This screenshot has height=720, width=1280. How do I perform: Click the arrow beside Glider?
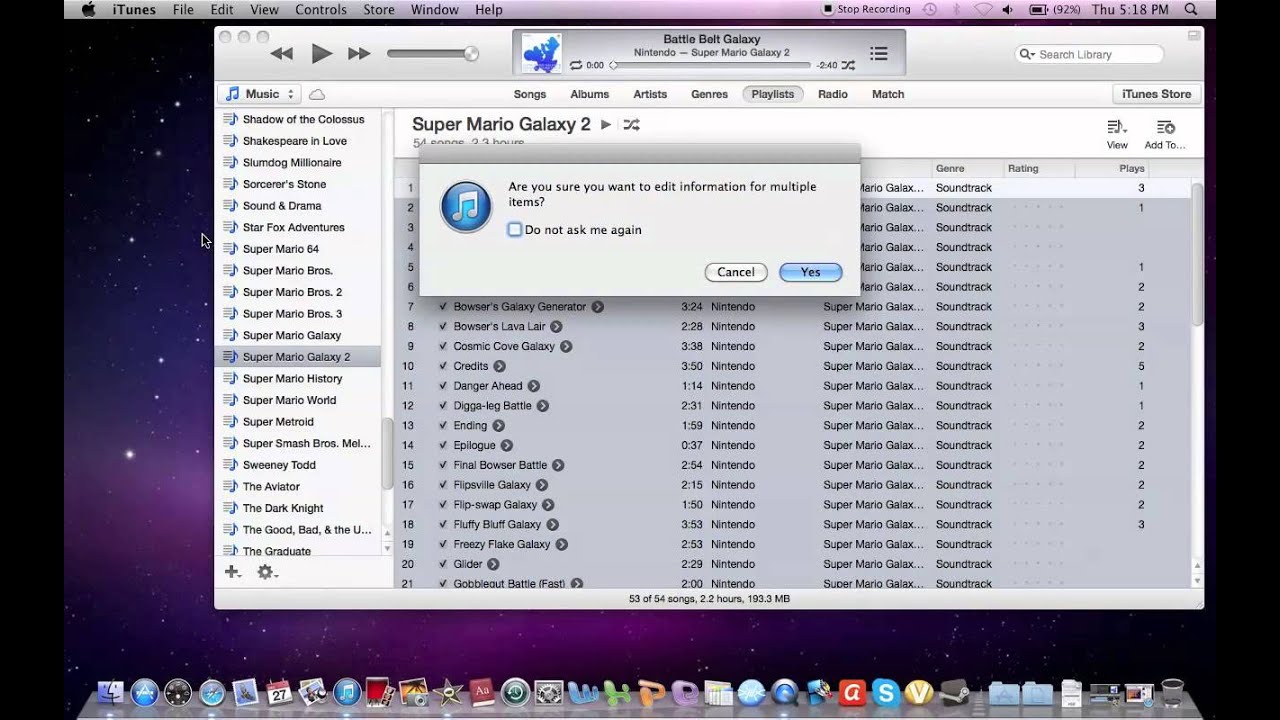point(493,564)
